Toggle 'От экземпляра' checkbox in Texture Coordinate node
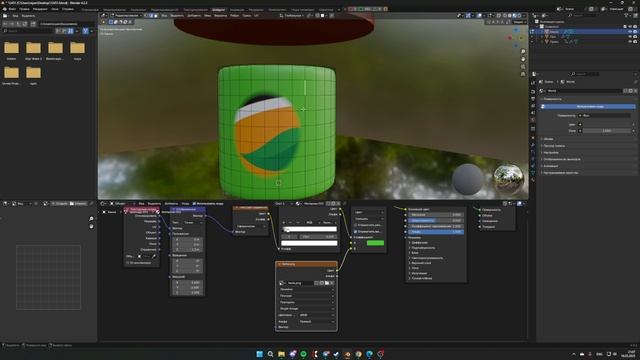The image size is (640, 360). pyautogui.click(x=128, y=263)
